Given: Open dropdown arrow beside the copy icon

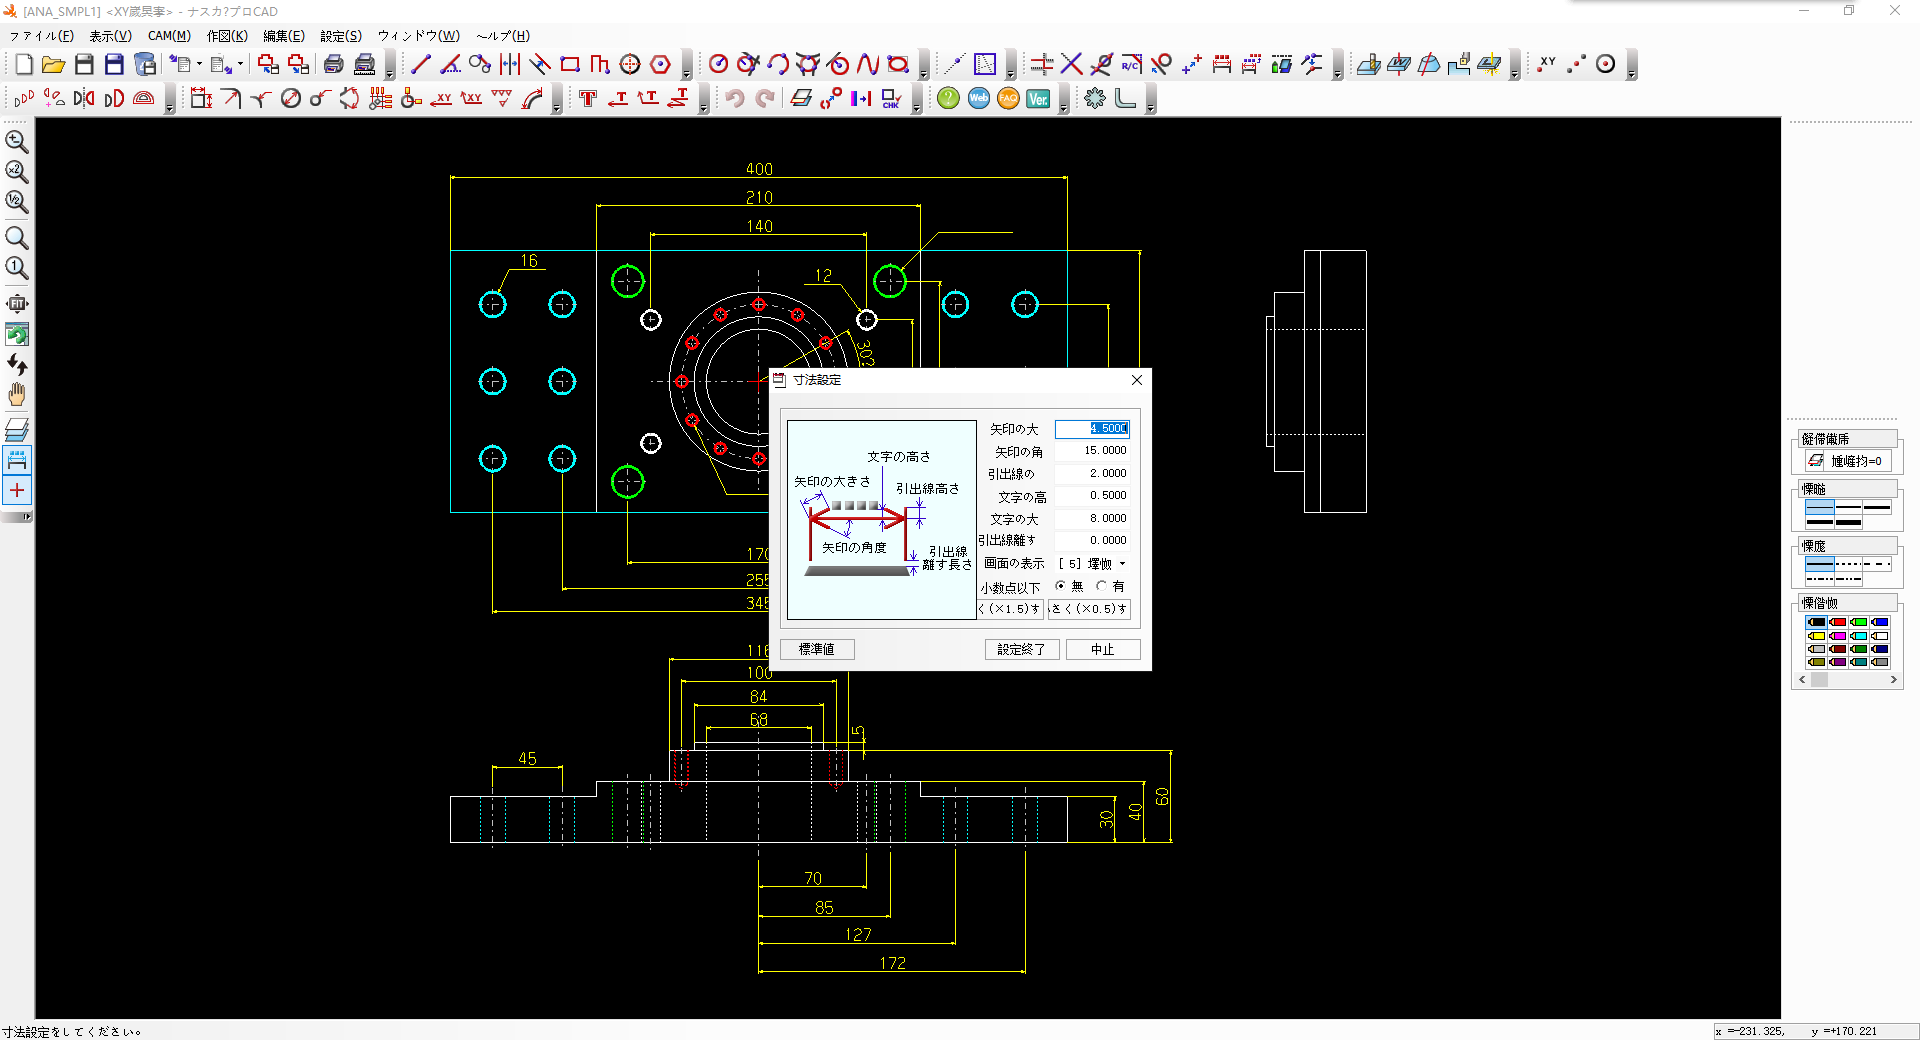Looking at the screenshot, I should tap(199, 65).
